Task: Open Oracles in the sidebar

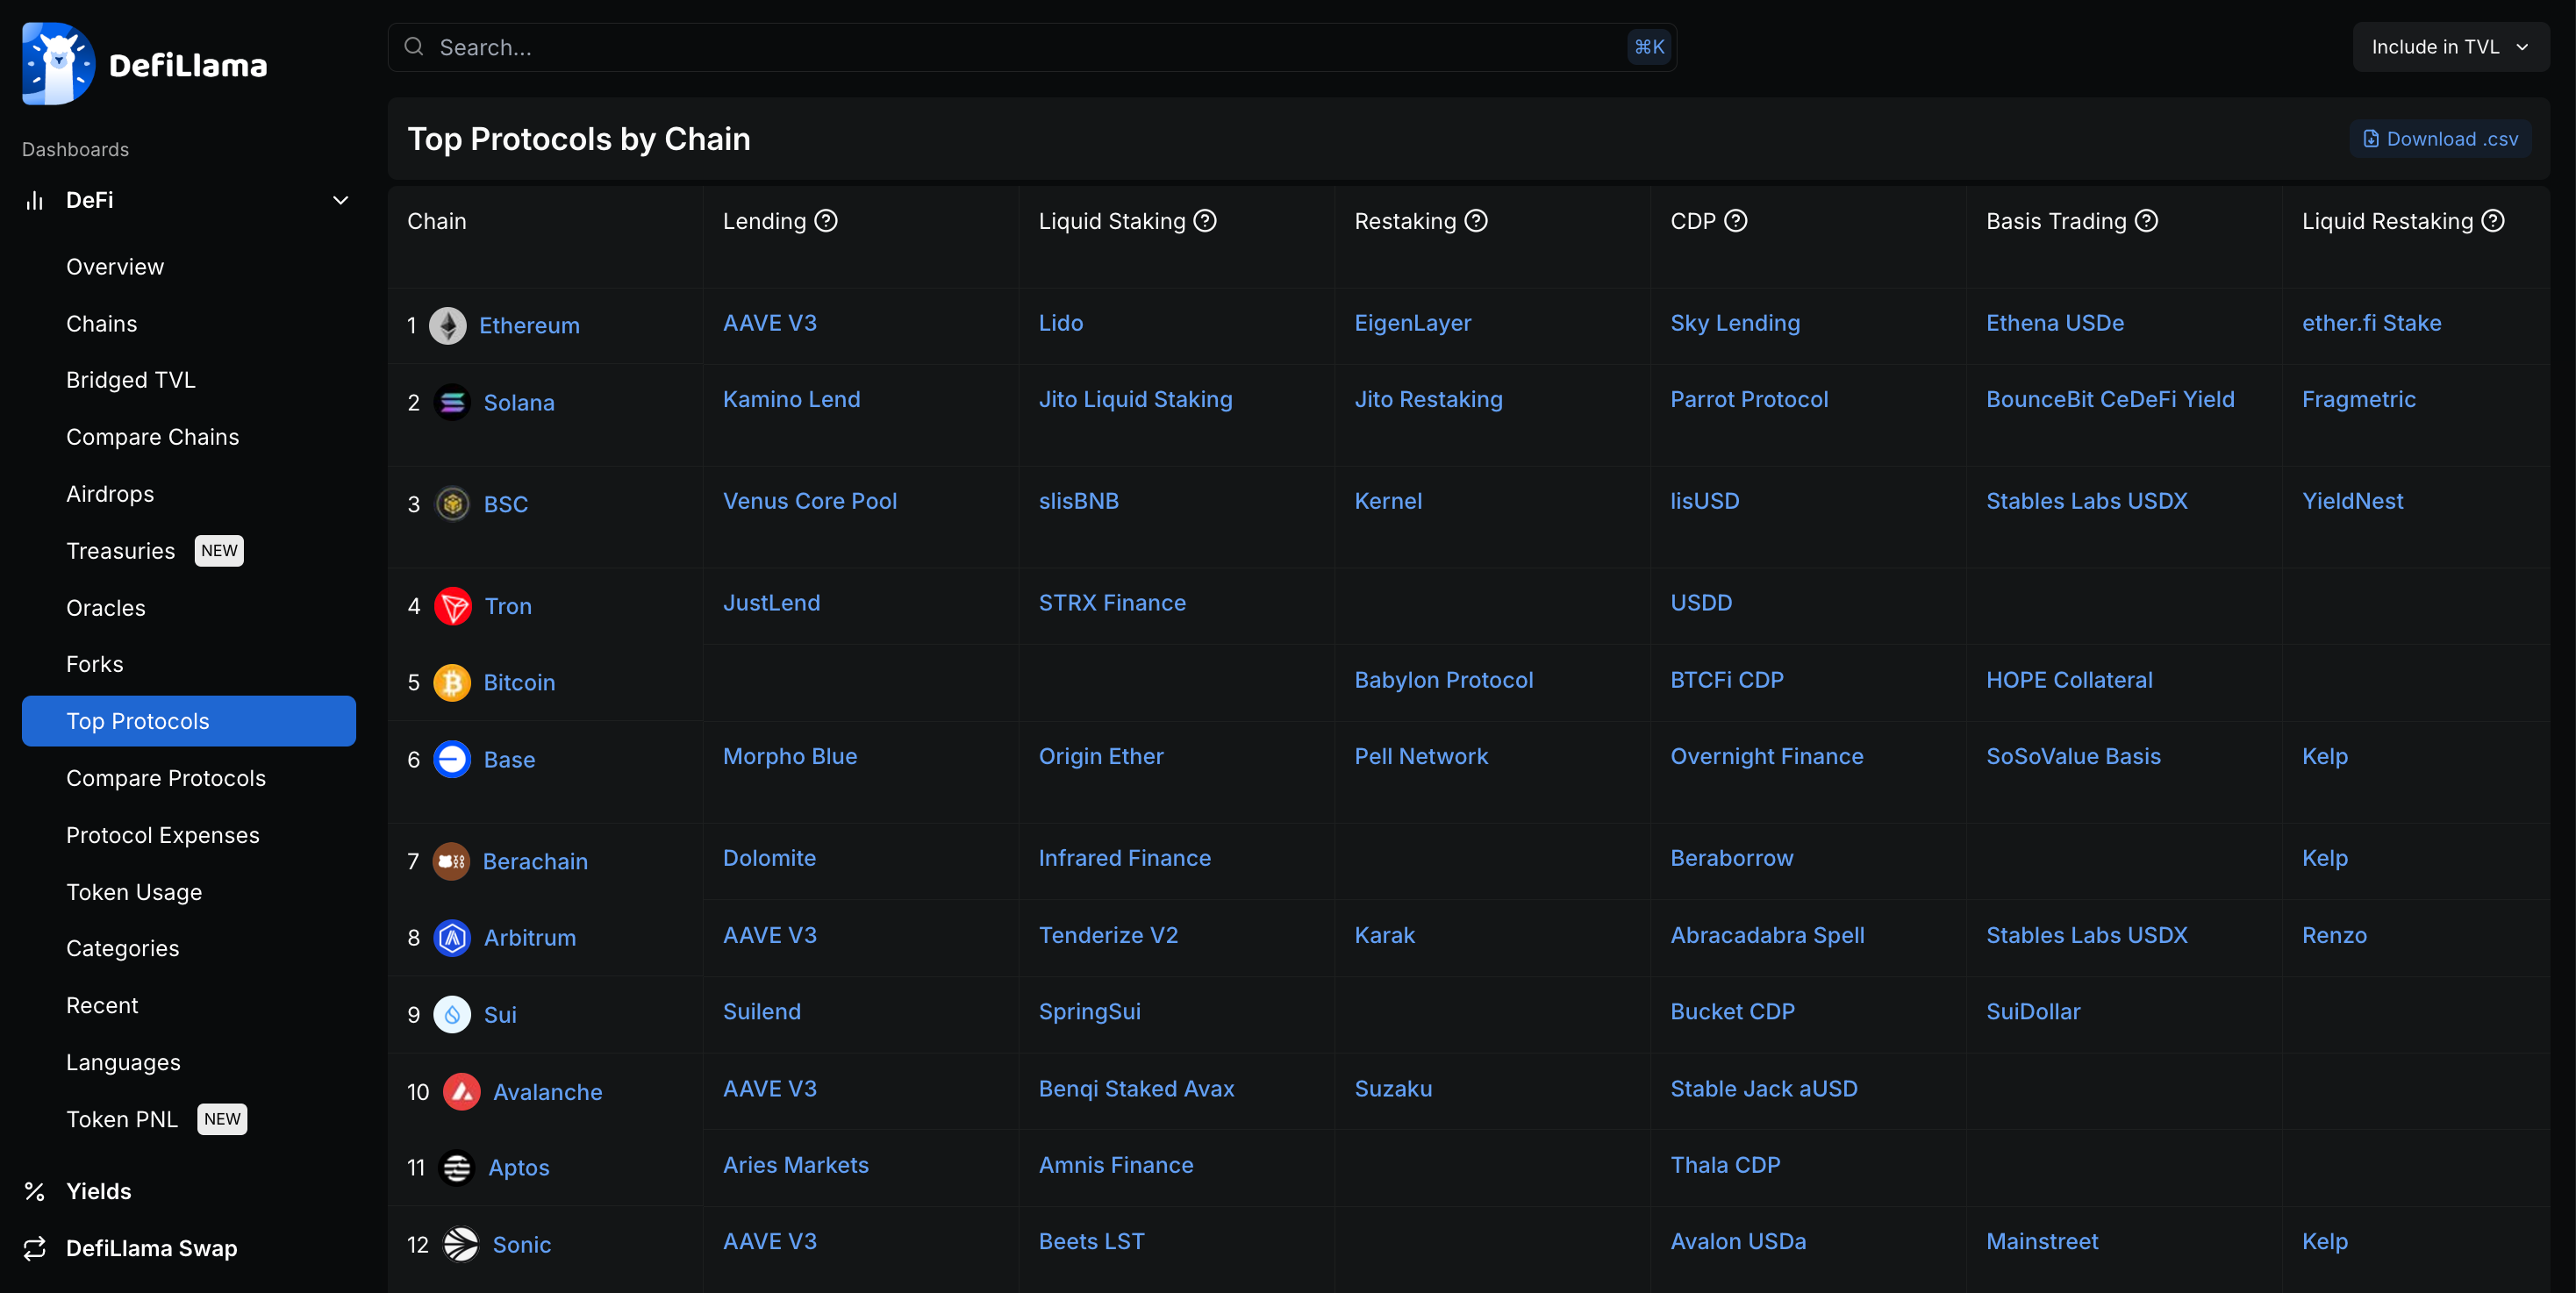Action: coord(106,608)
